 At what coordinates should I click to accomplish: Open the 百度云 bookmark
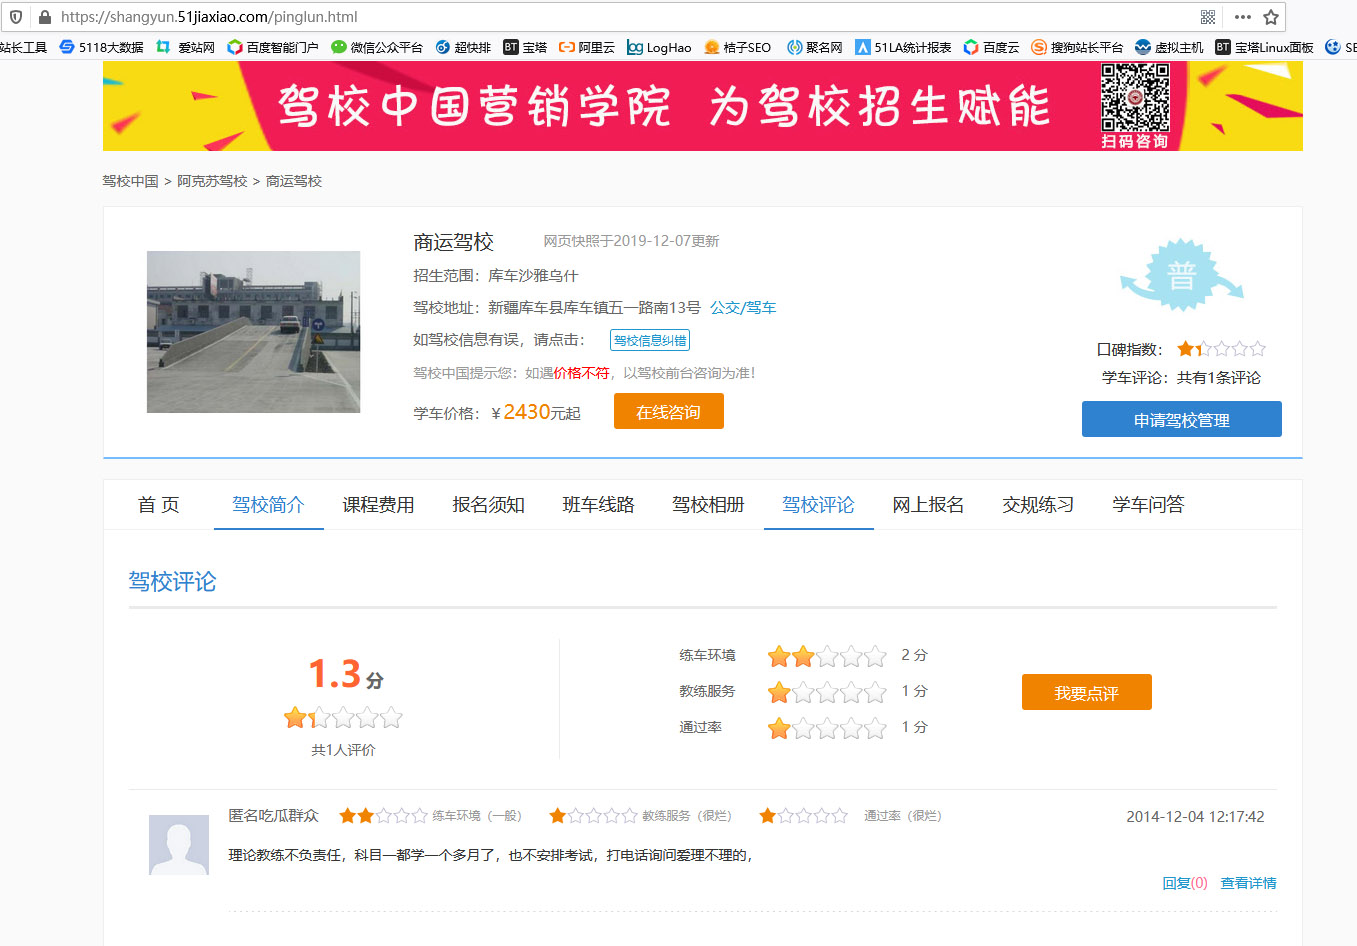click(991, 47)
